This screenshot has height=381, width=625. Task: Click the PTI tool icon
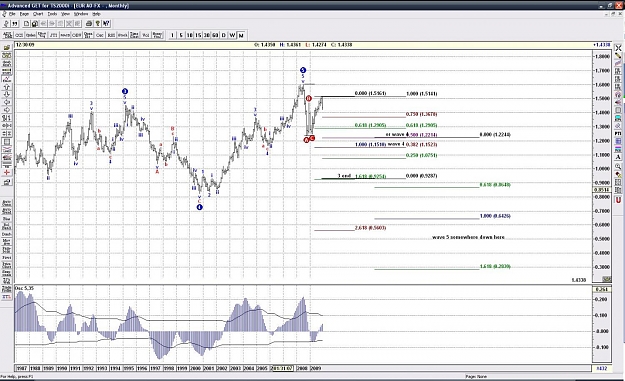pyautogui.click(x=618, y=134)
